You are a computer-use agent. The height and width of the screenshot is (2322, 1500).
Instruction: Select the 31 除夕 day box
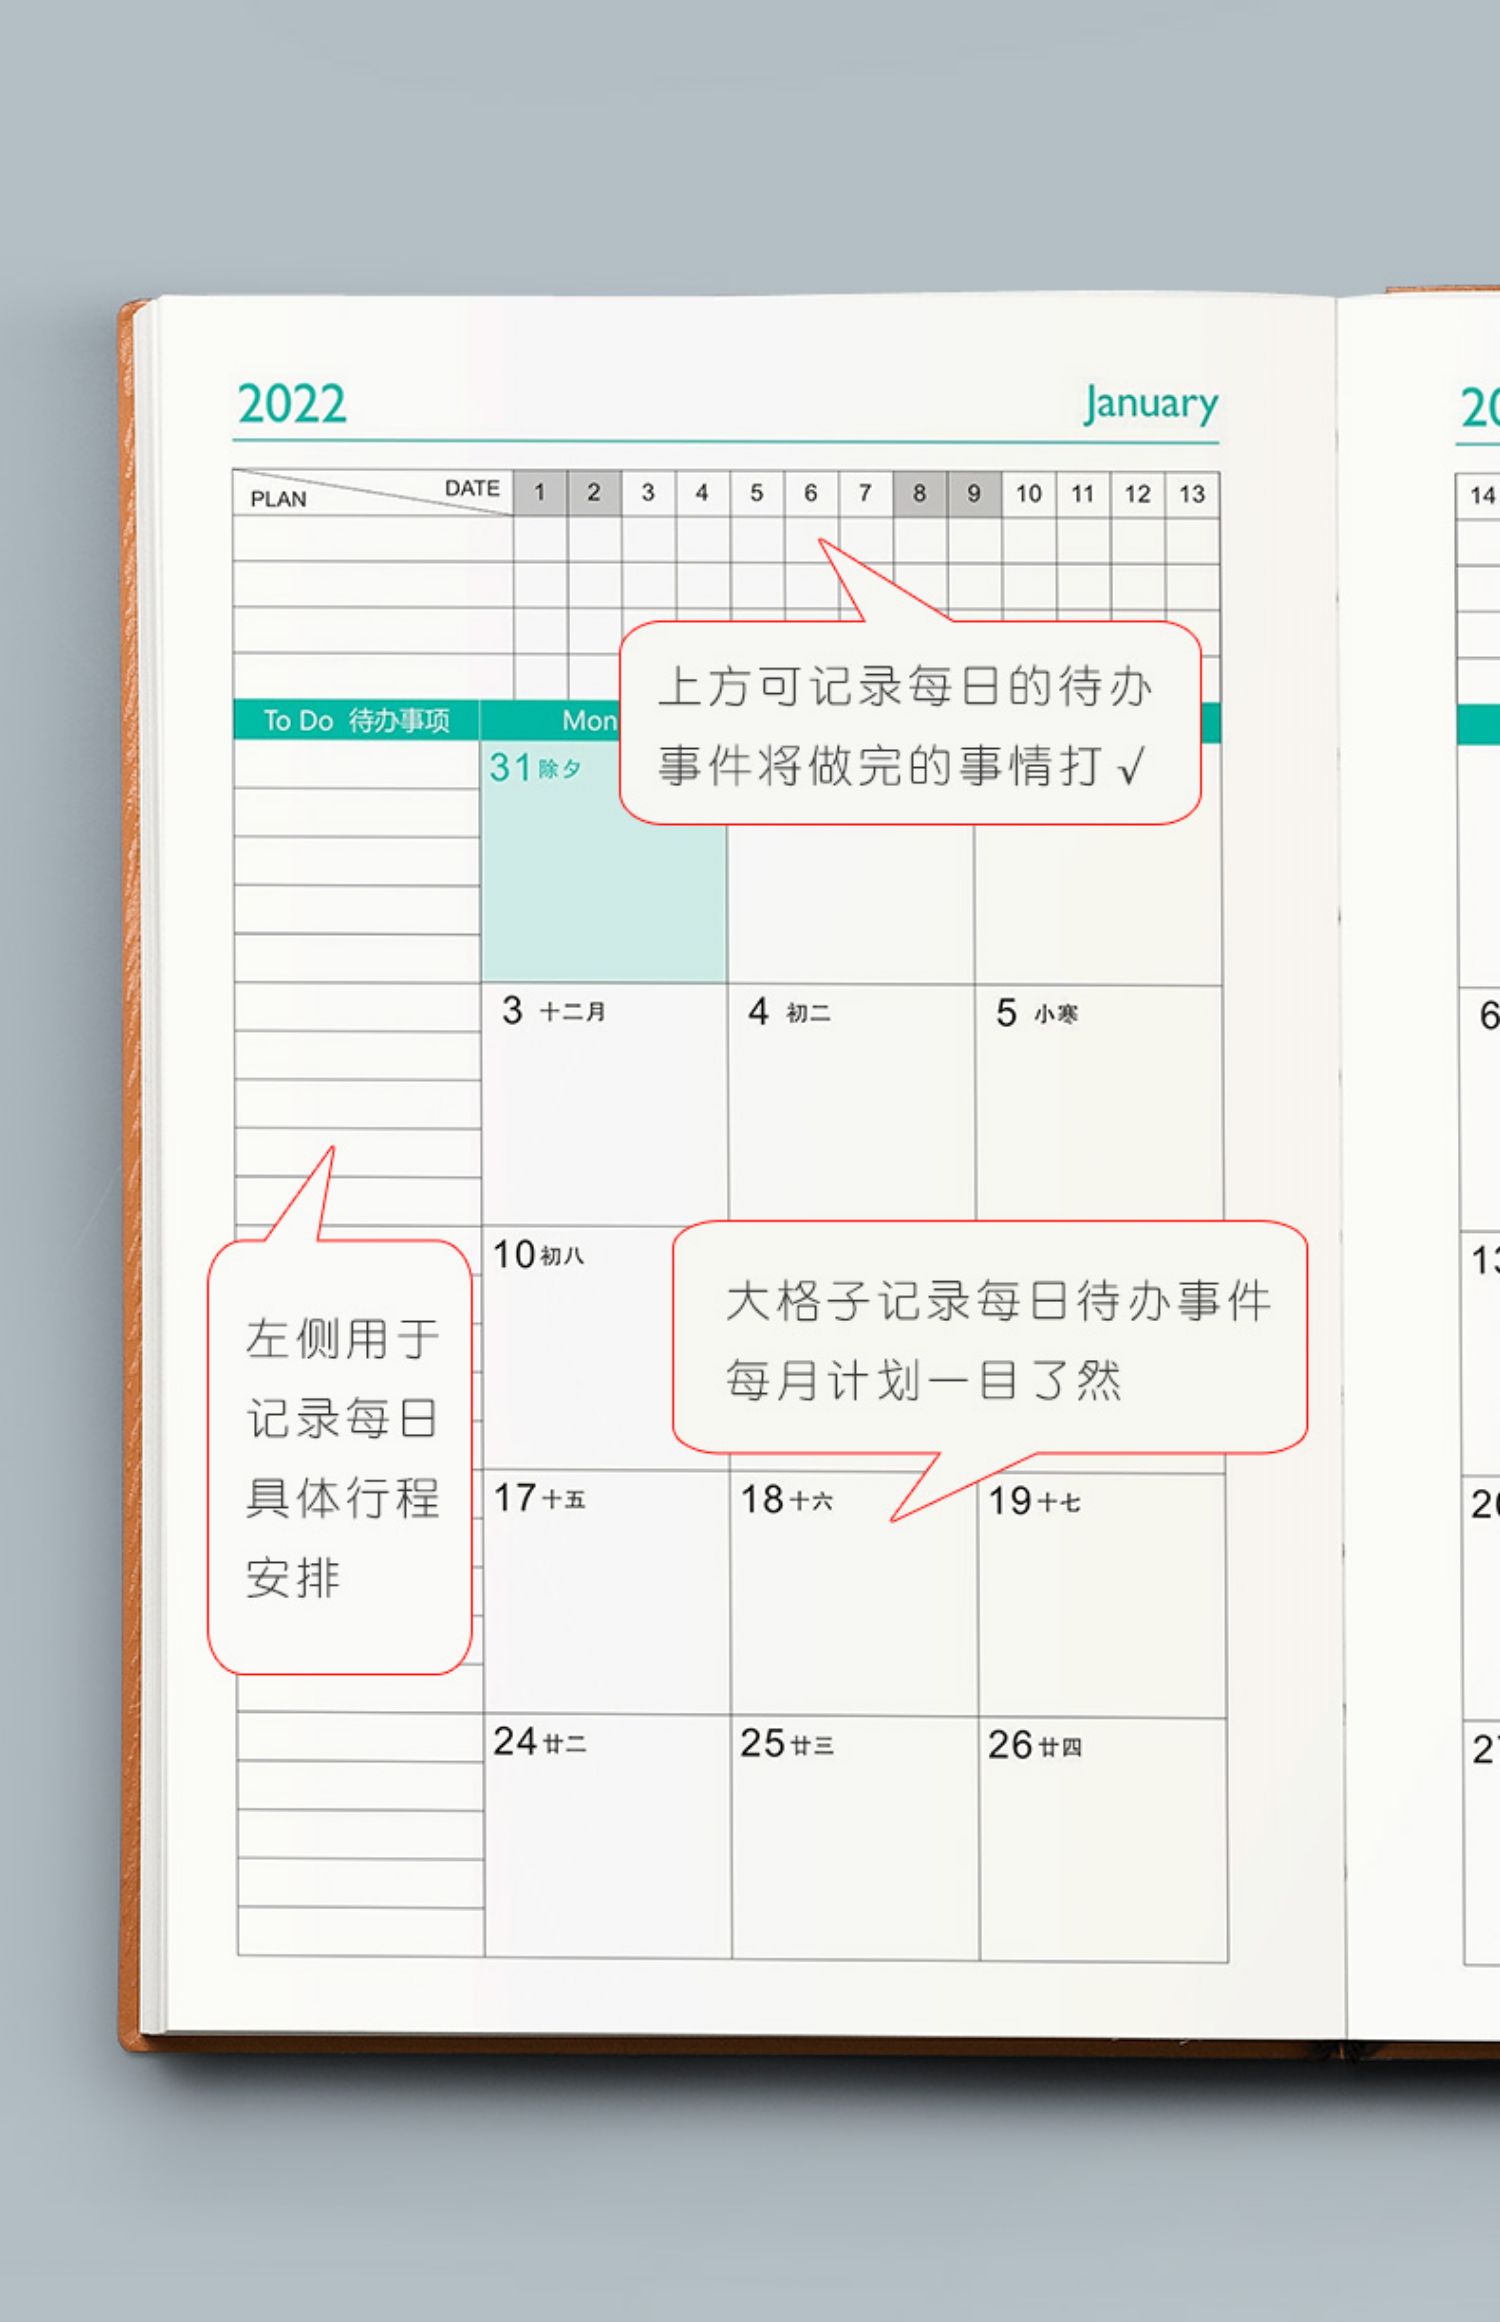click(x=604, y=862)
